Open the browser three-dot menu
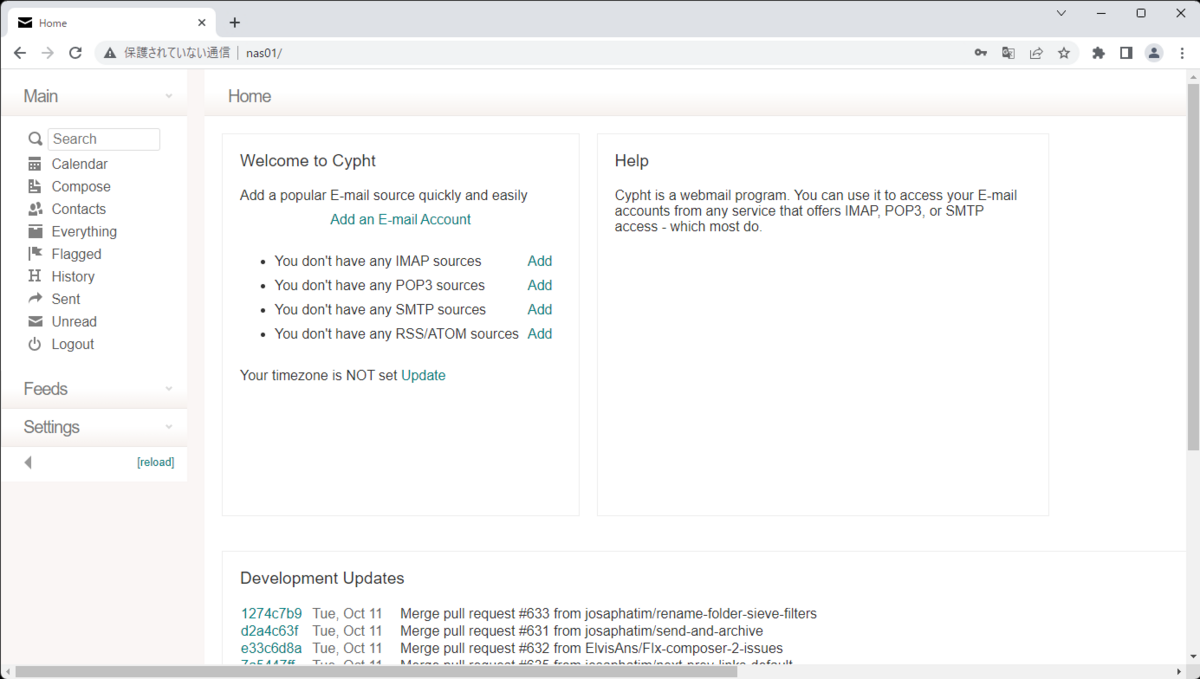The width and height of the screenshot is (1200, 679). click(x=1182, y=53)
